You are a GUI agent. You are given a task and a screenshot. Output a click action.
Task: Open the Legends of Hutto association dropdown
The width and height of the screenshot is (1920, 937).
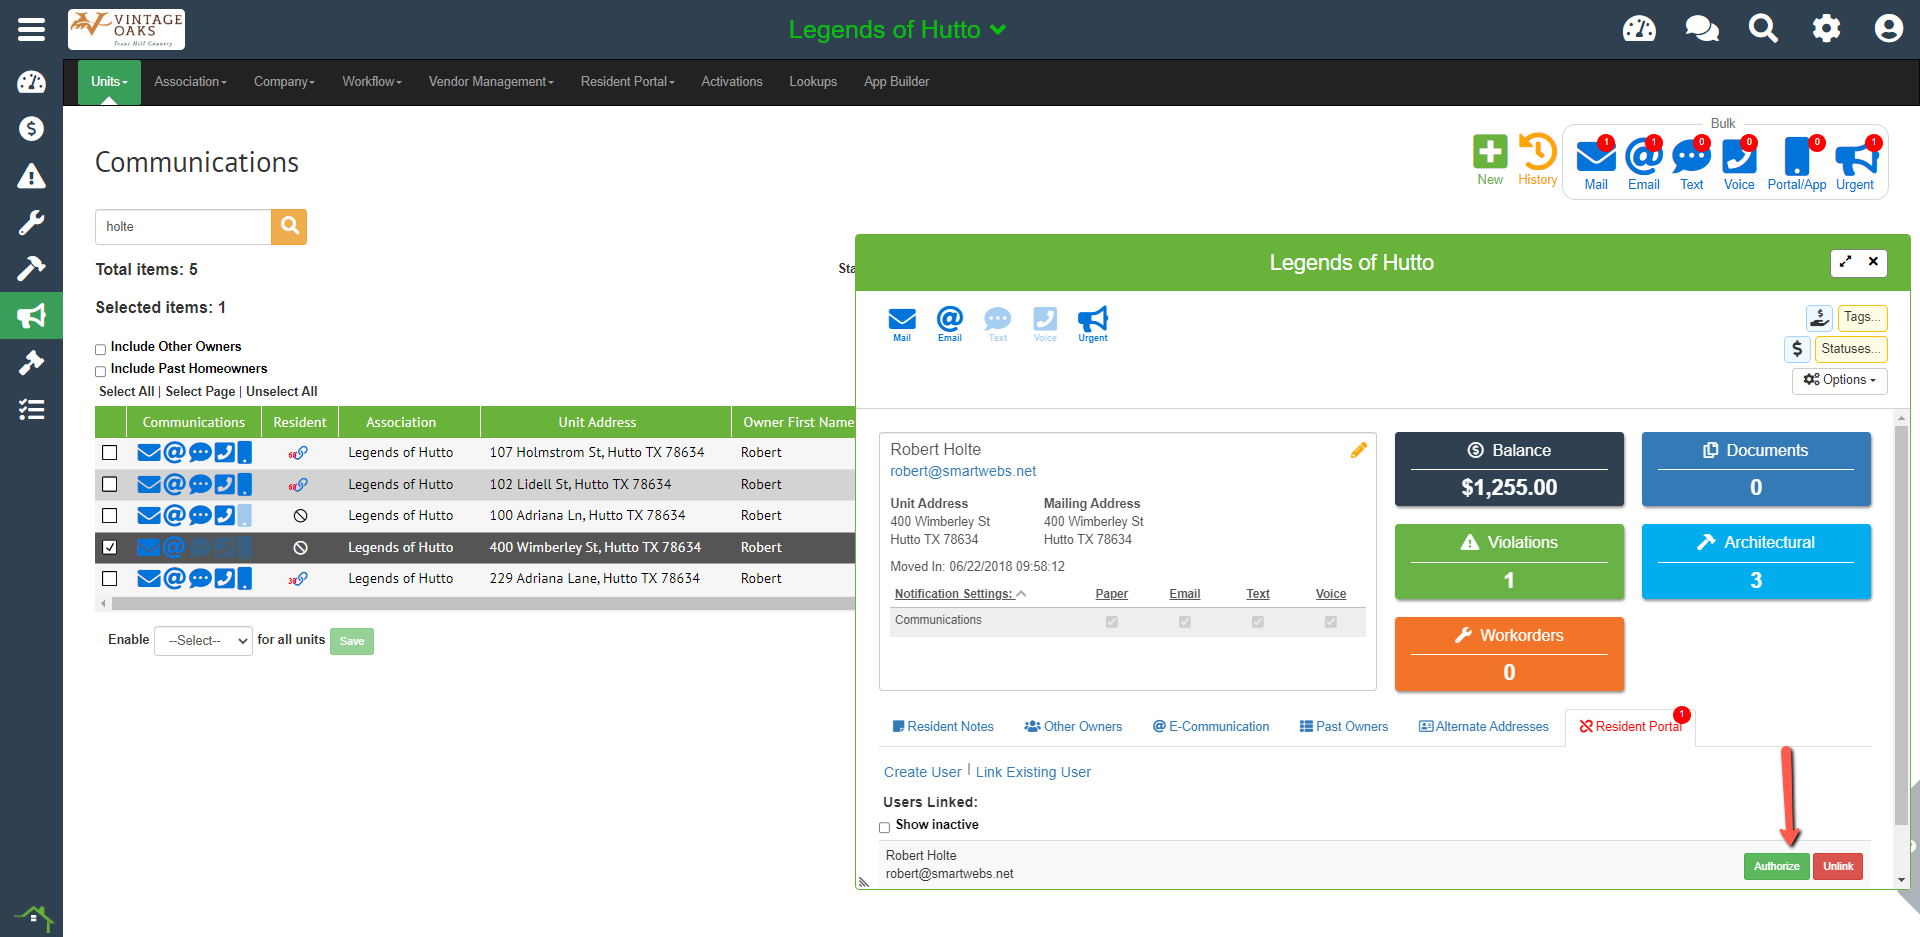[x=897, y=30]
